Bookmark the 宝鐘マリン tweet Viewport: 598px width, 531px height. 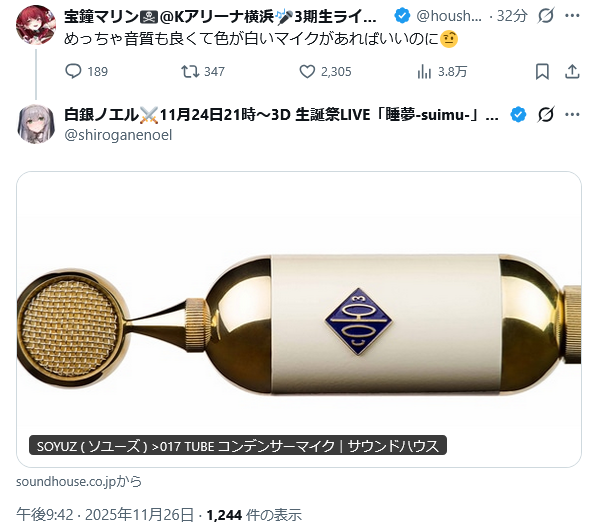542,71
